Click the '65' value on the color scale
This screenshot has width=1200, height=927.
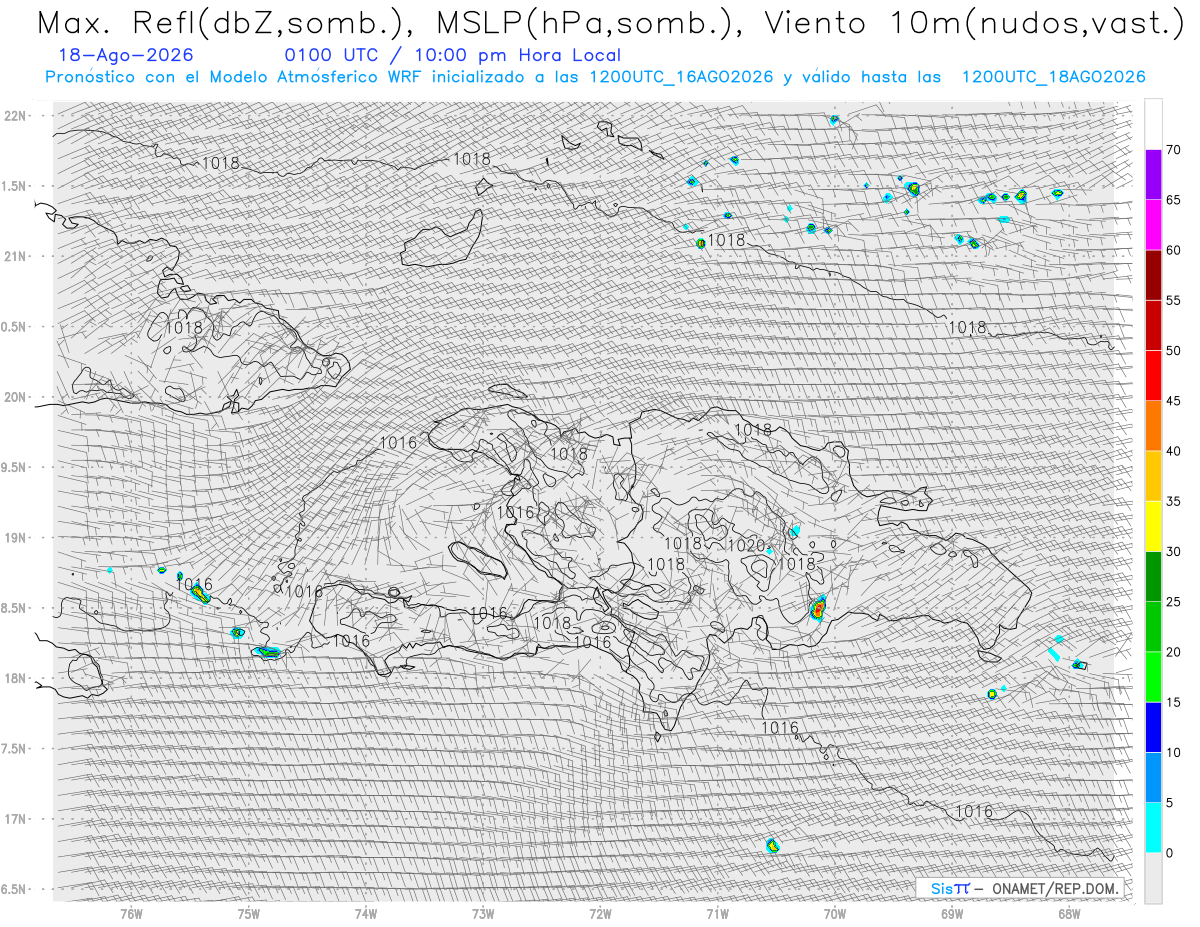point(1173,200)
